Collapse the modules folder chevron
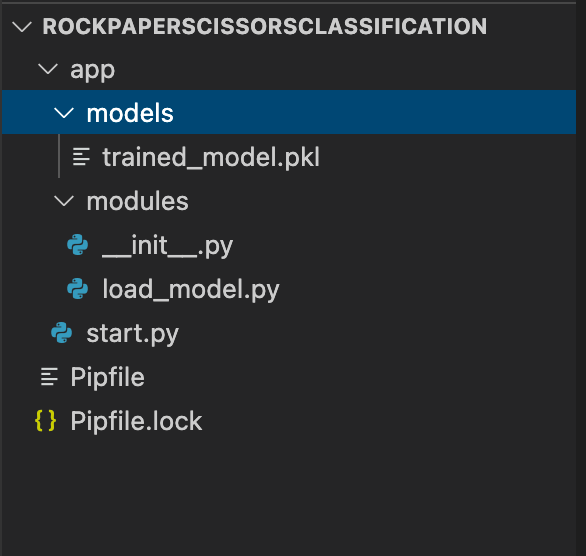This screenshot has width=586, height=556. pyautogui.click(x=64, y=201)
